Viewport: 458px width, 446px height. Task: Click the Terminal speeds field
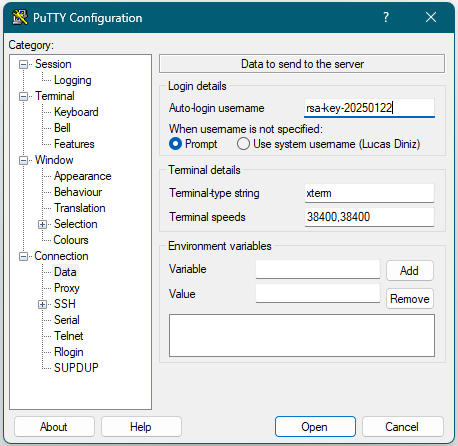pos(369,217)
